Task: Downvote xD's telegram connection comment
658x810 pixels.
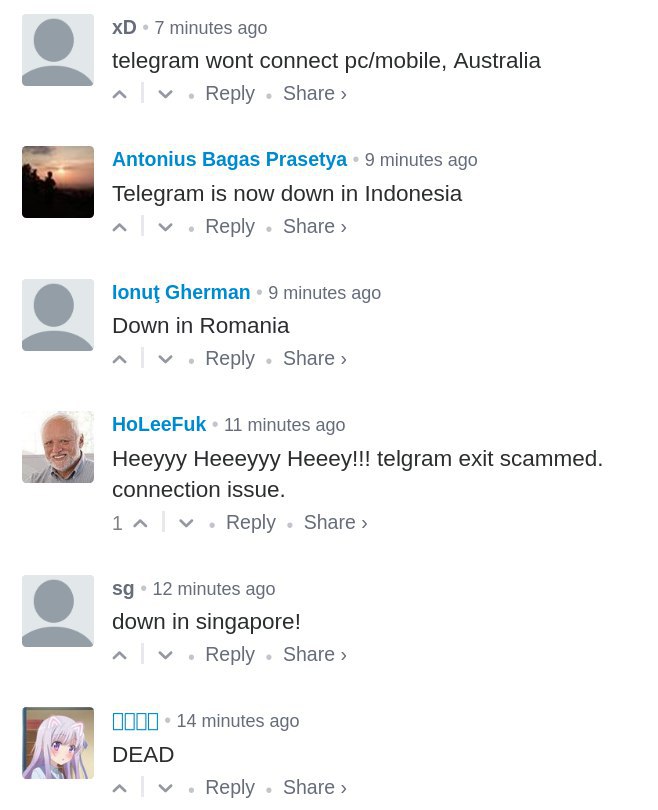Action: (x=165, y=95)
